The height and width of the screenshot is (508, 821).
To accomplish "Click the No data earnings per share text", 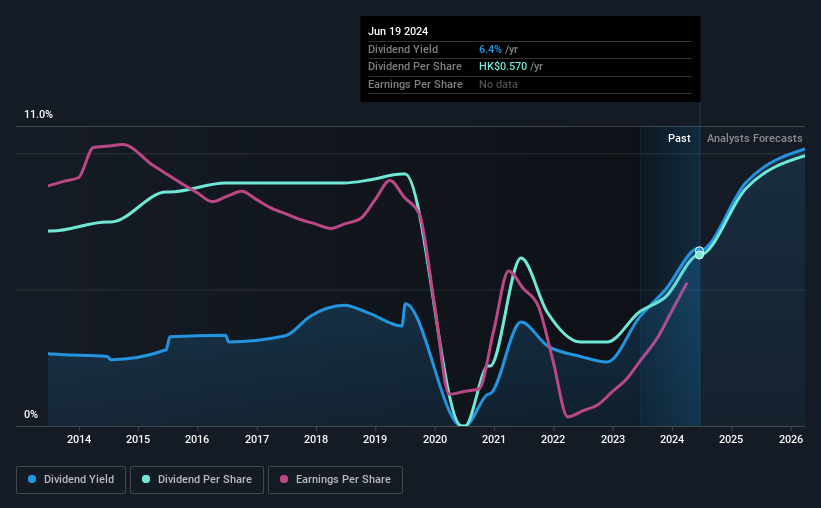I will point(498,84).
